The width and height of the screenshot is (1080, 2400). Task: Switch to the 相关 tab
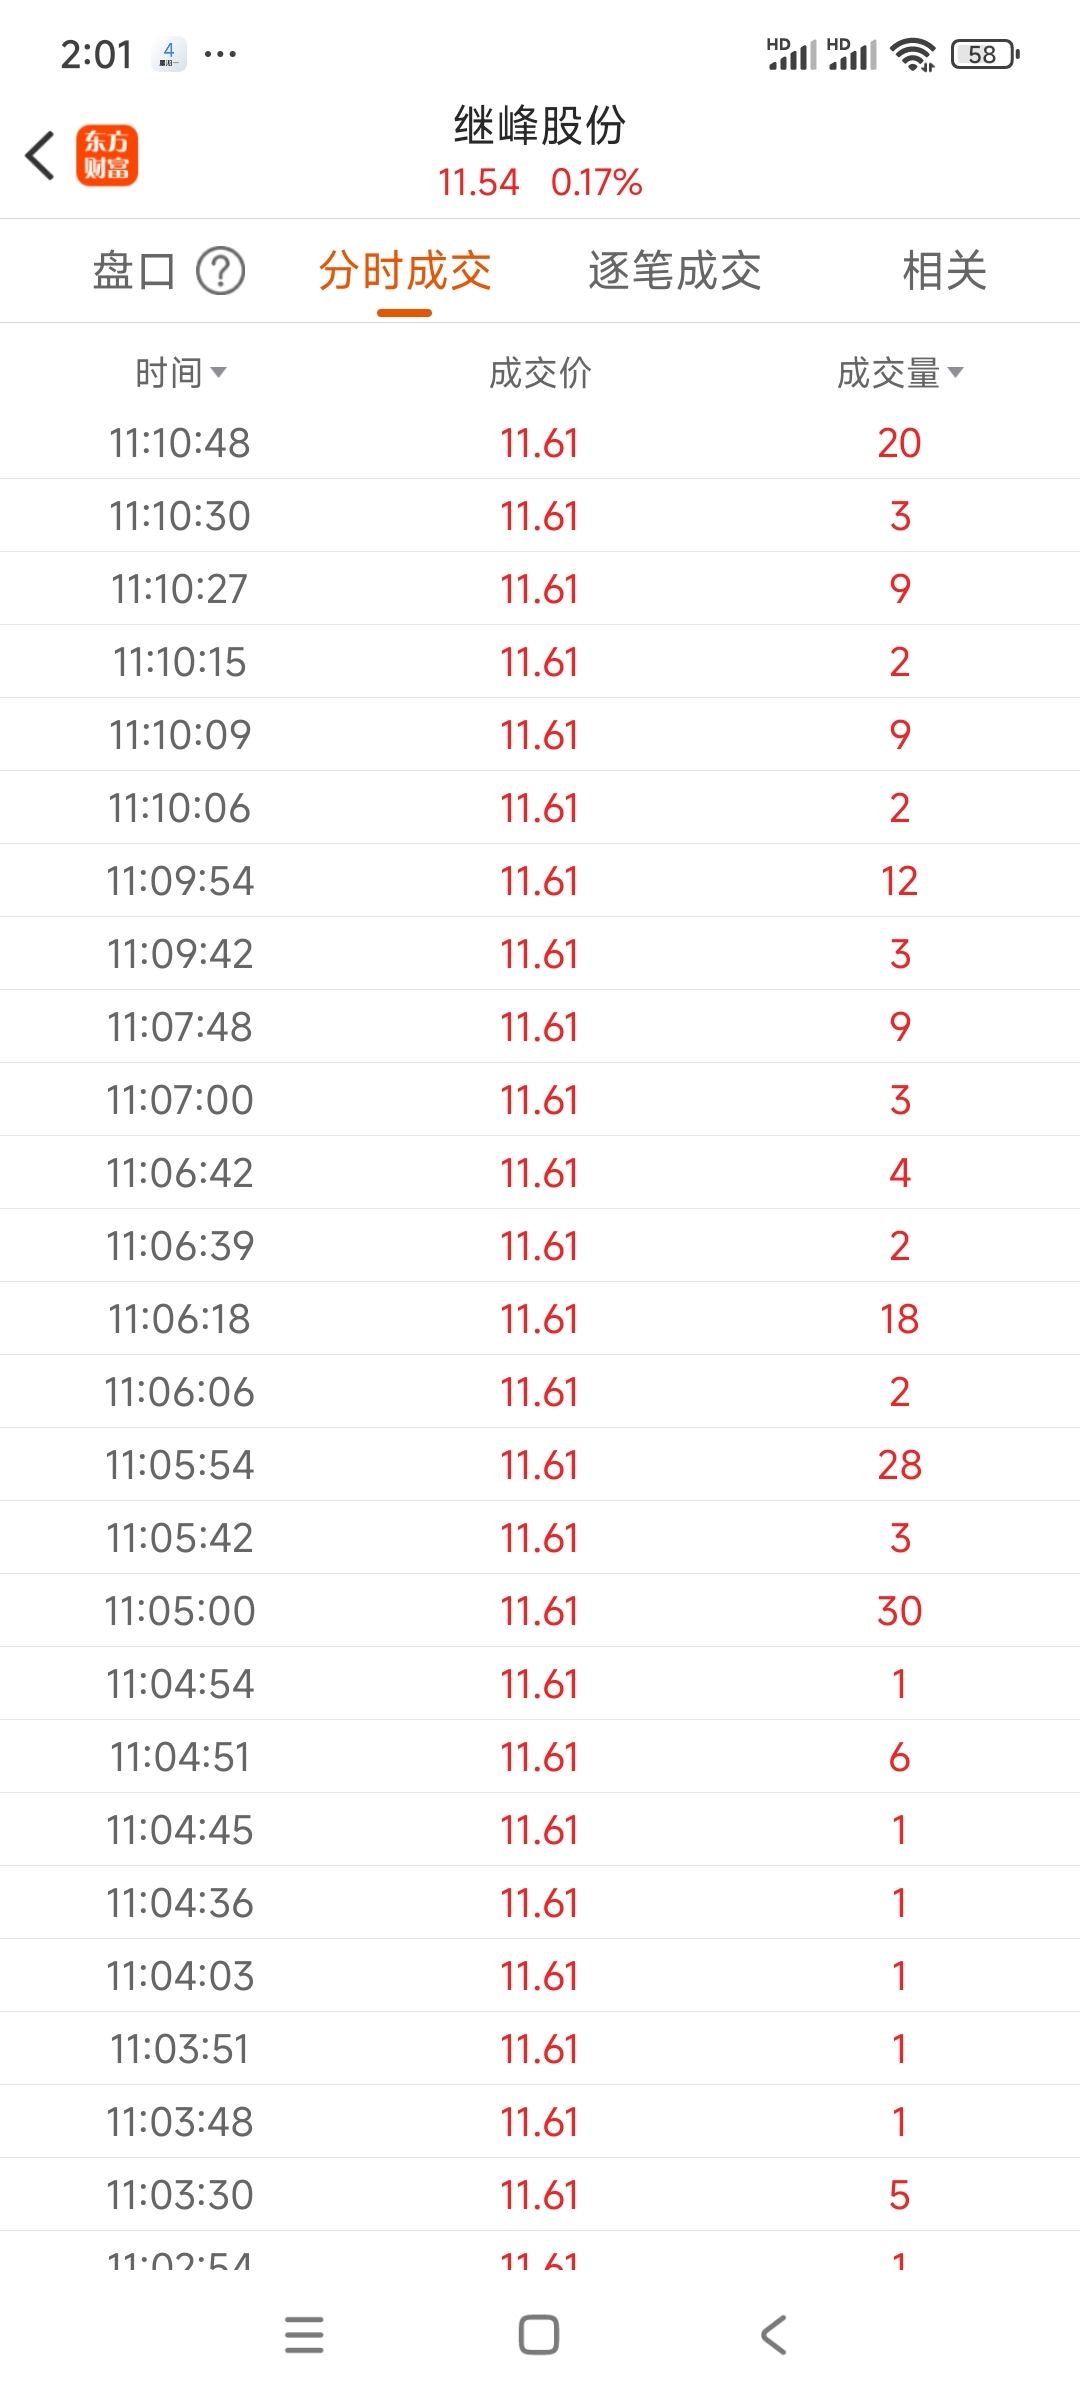point(945,271)
